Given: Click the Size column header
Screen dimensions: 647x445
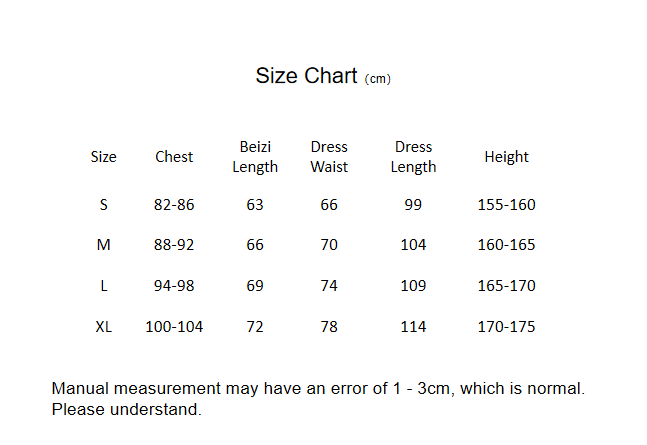Looking at the screenshot, I should click(103, 157).
